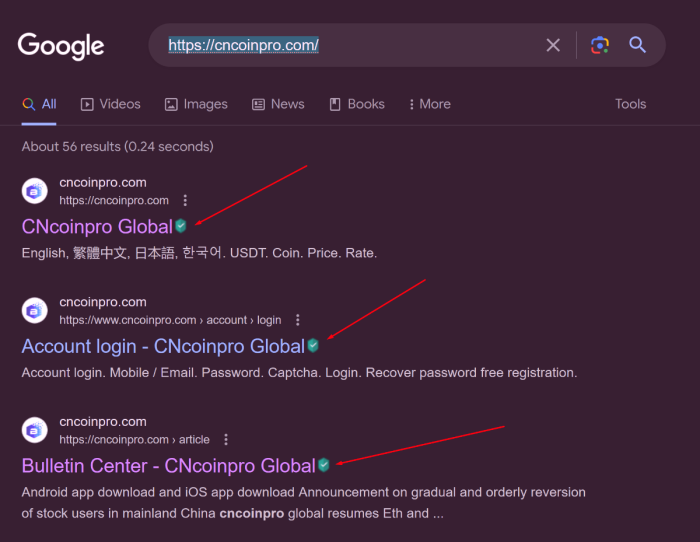Click the About 56 results stats text
Viewport: 700px width, 542px height.
[117, 146]
